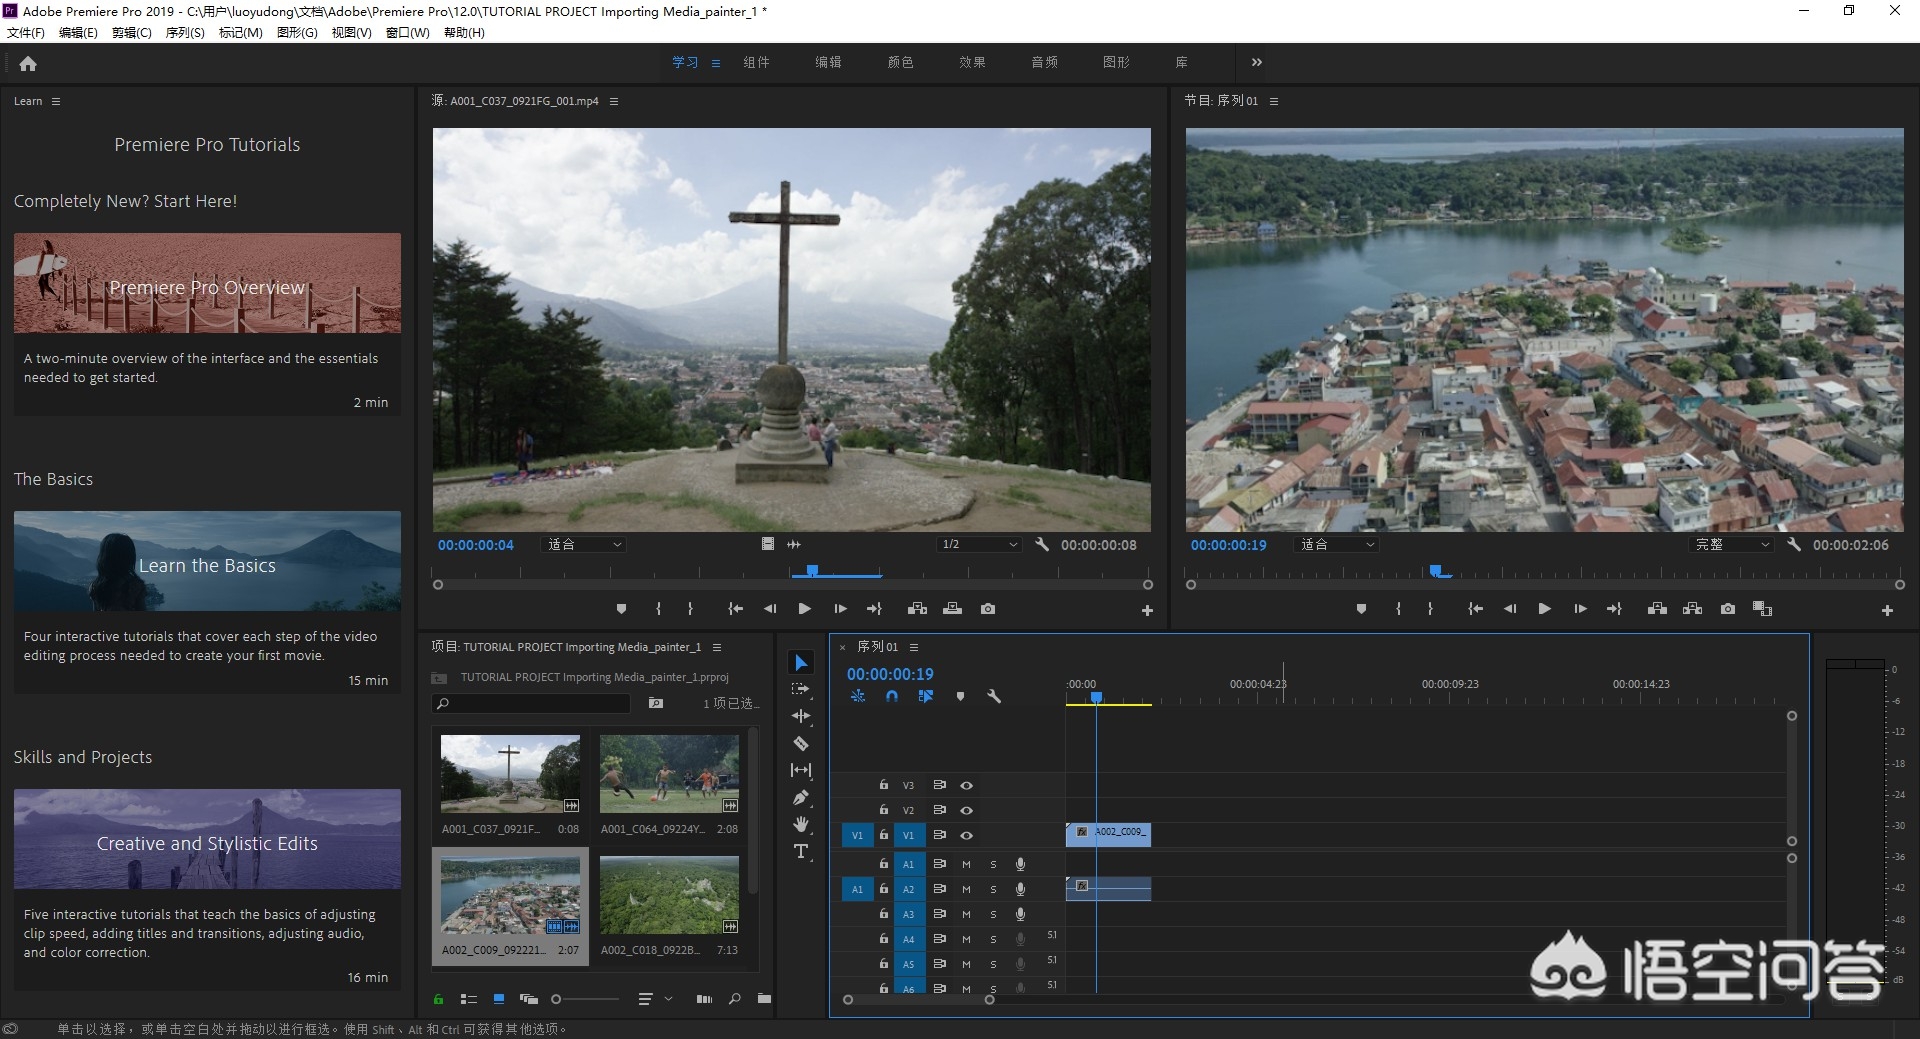Go to In point in Source monitor
This screenshot has height=1039, width=1920.
[x=735, y=609]
